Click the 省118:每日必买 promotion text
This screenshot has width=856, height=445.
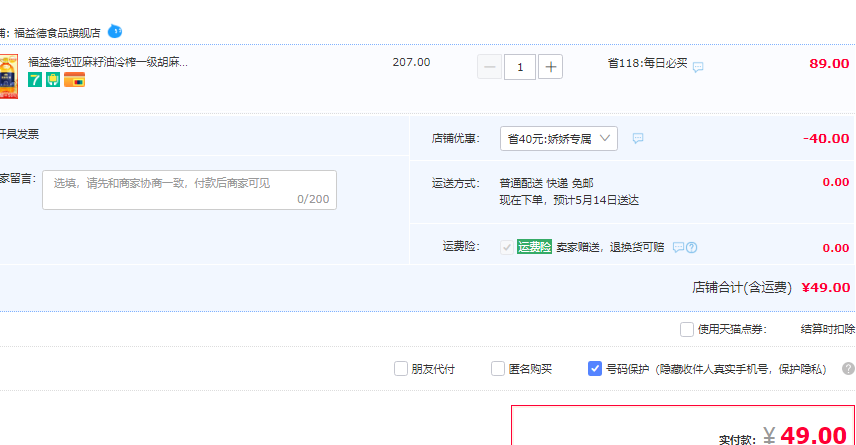647,63
